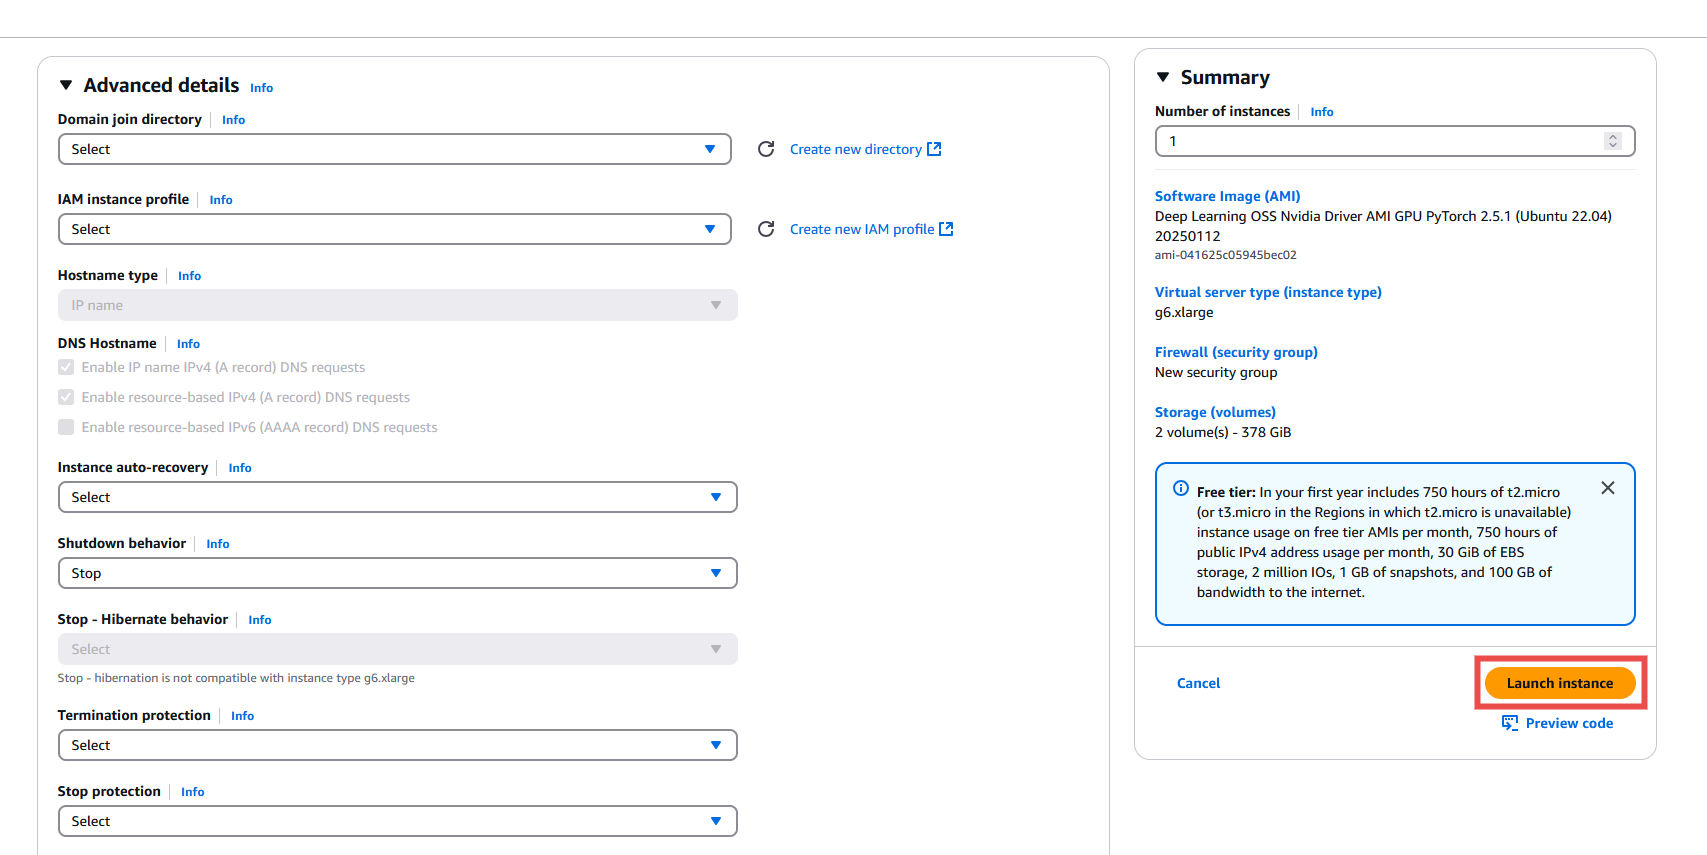Image resolution: width=1707 pixels, height=855 pixels.
Task: Click Create new directory external link icon
Action: click(934, 149)
